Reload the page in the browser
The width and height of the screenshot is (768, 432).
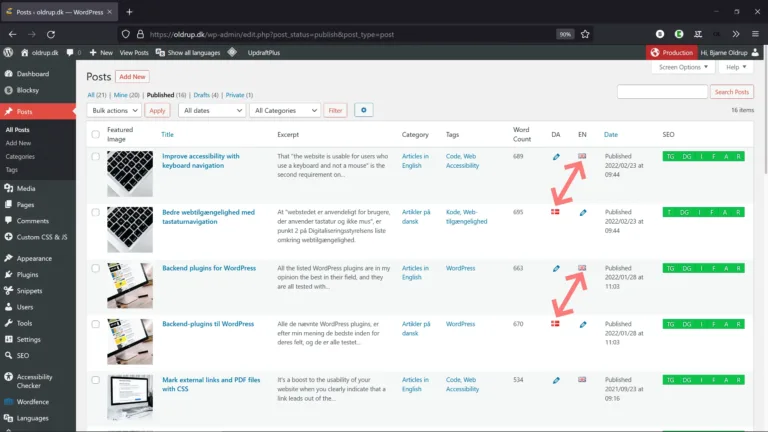pyautogui.click(x=51, y=34)
